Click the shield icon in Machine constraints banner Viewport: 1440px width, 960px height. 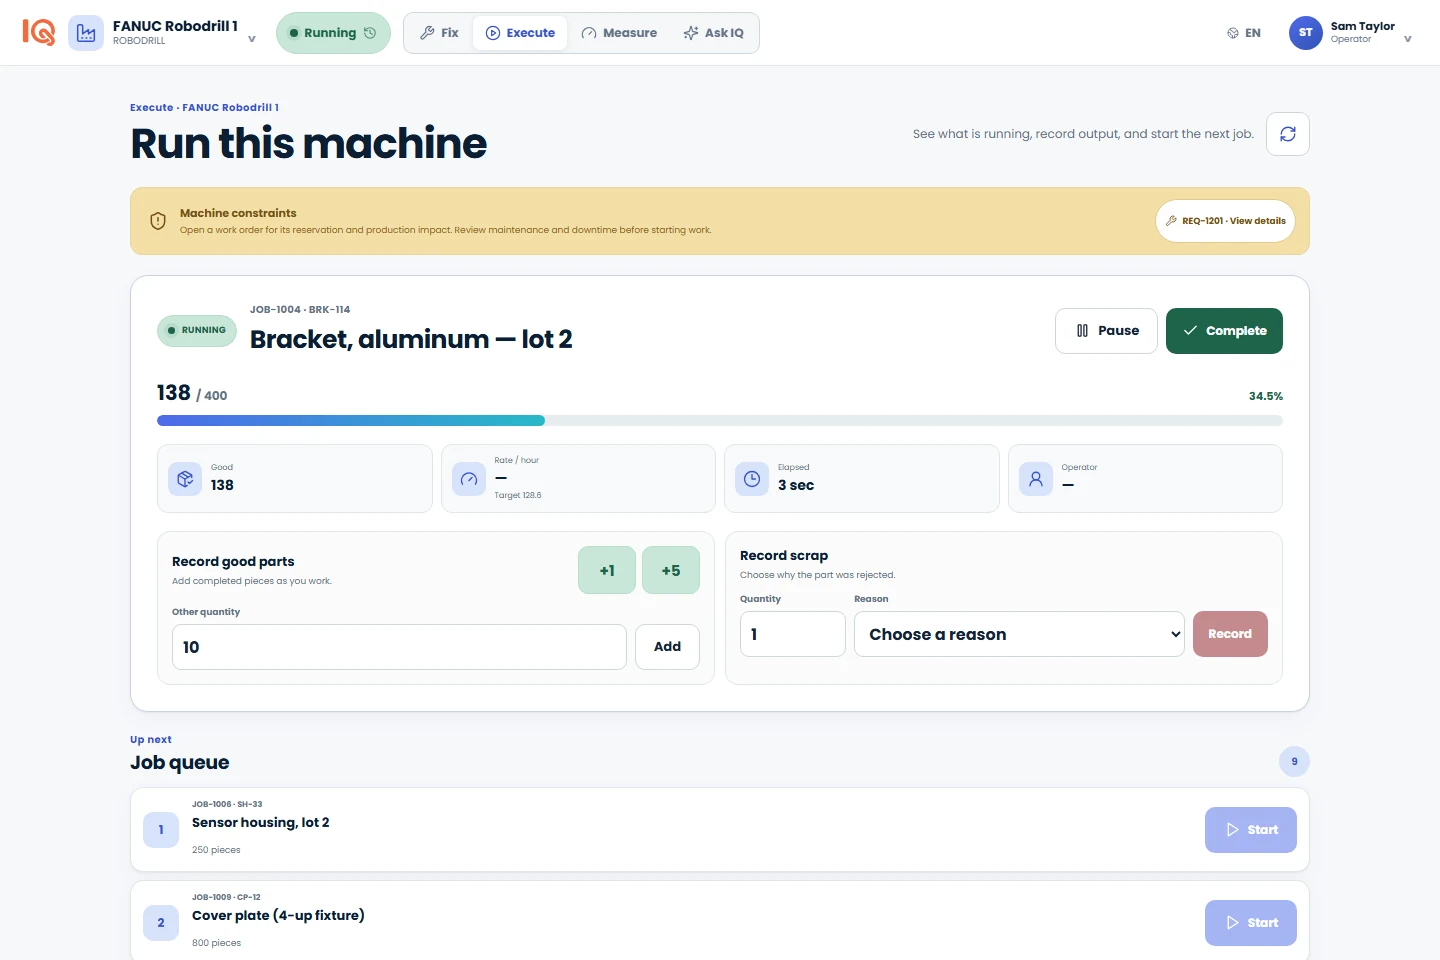click(x=158, y=221)
